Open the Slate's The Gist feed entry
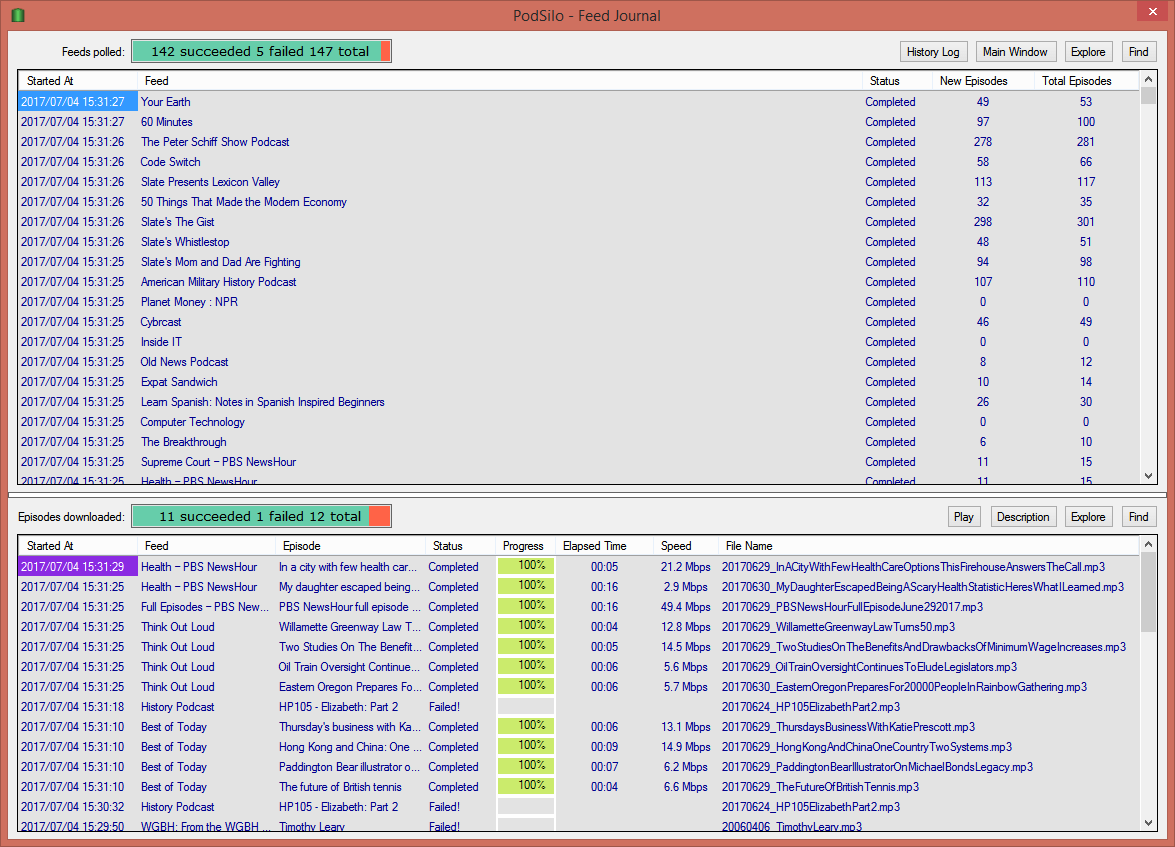Viewport: 1175px width, 847px height. tap(178, 221)
